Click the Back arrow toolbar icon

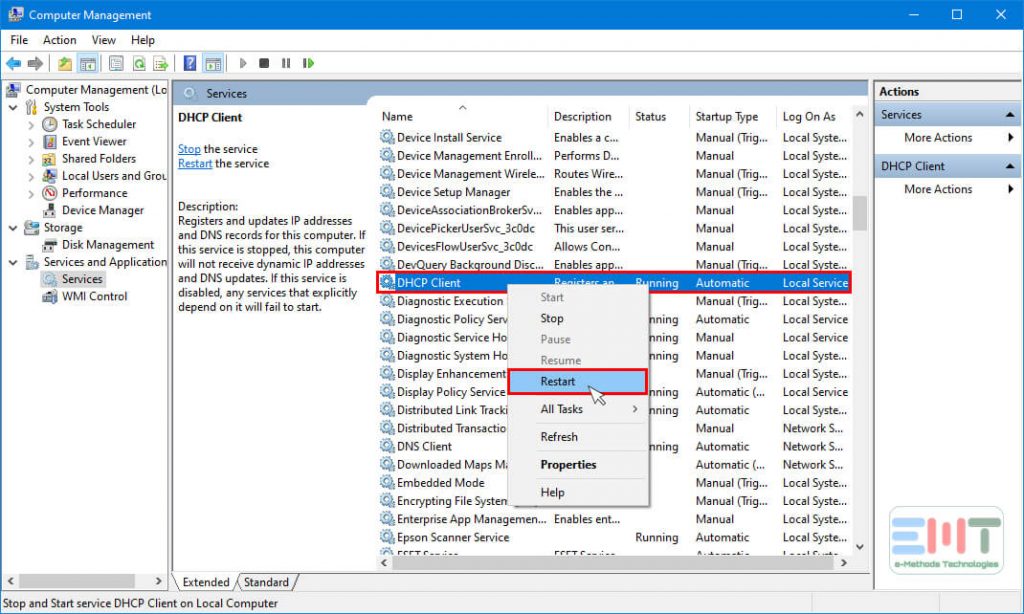pyautogui.click(x=13, y=63)
